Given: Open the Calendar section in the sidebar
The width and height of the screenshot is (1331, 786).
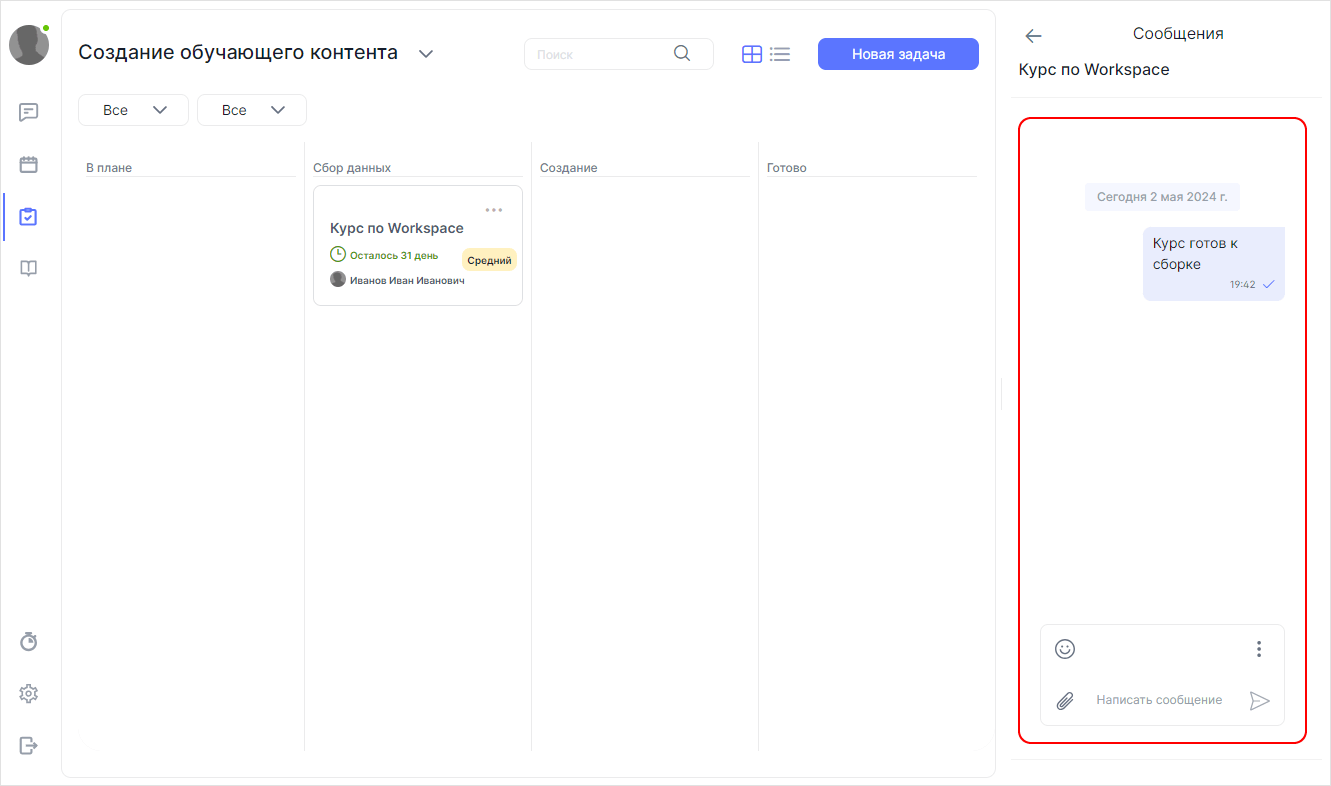Looking at the screenshot, I should click(28, 164).
